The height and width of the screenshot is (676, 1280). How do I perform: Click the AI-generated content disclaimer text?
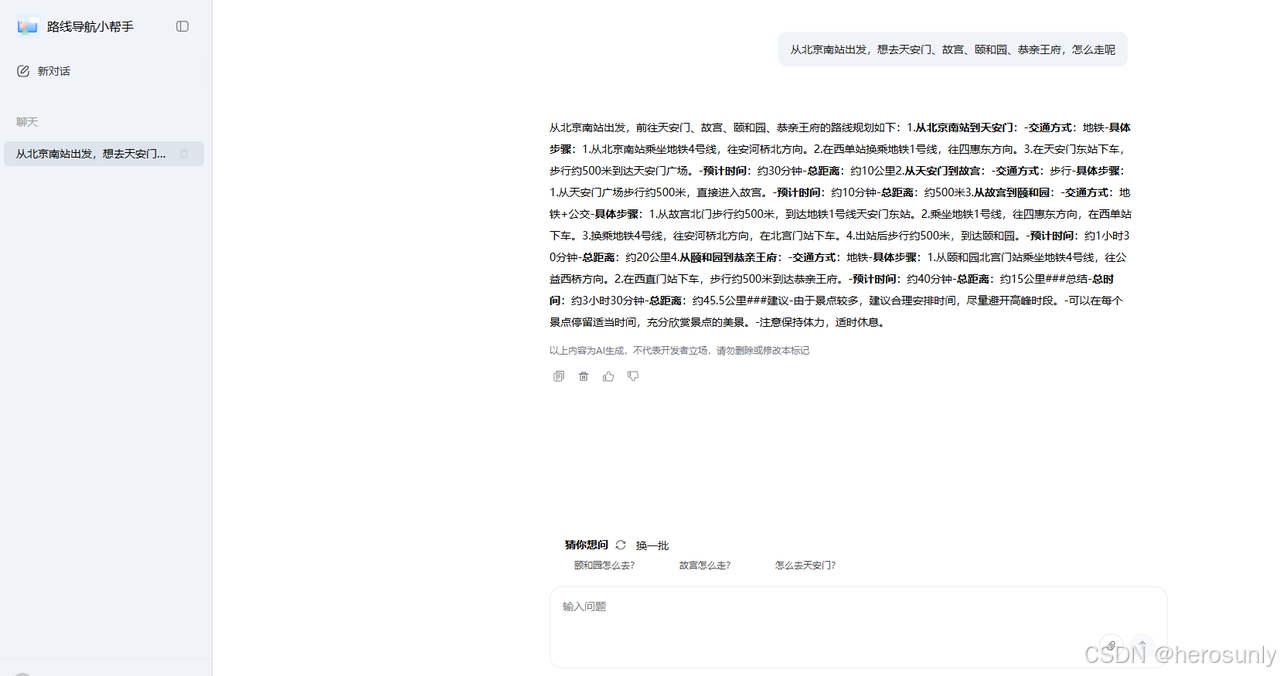[678, 350]
